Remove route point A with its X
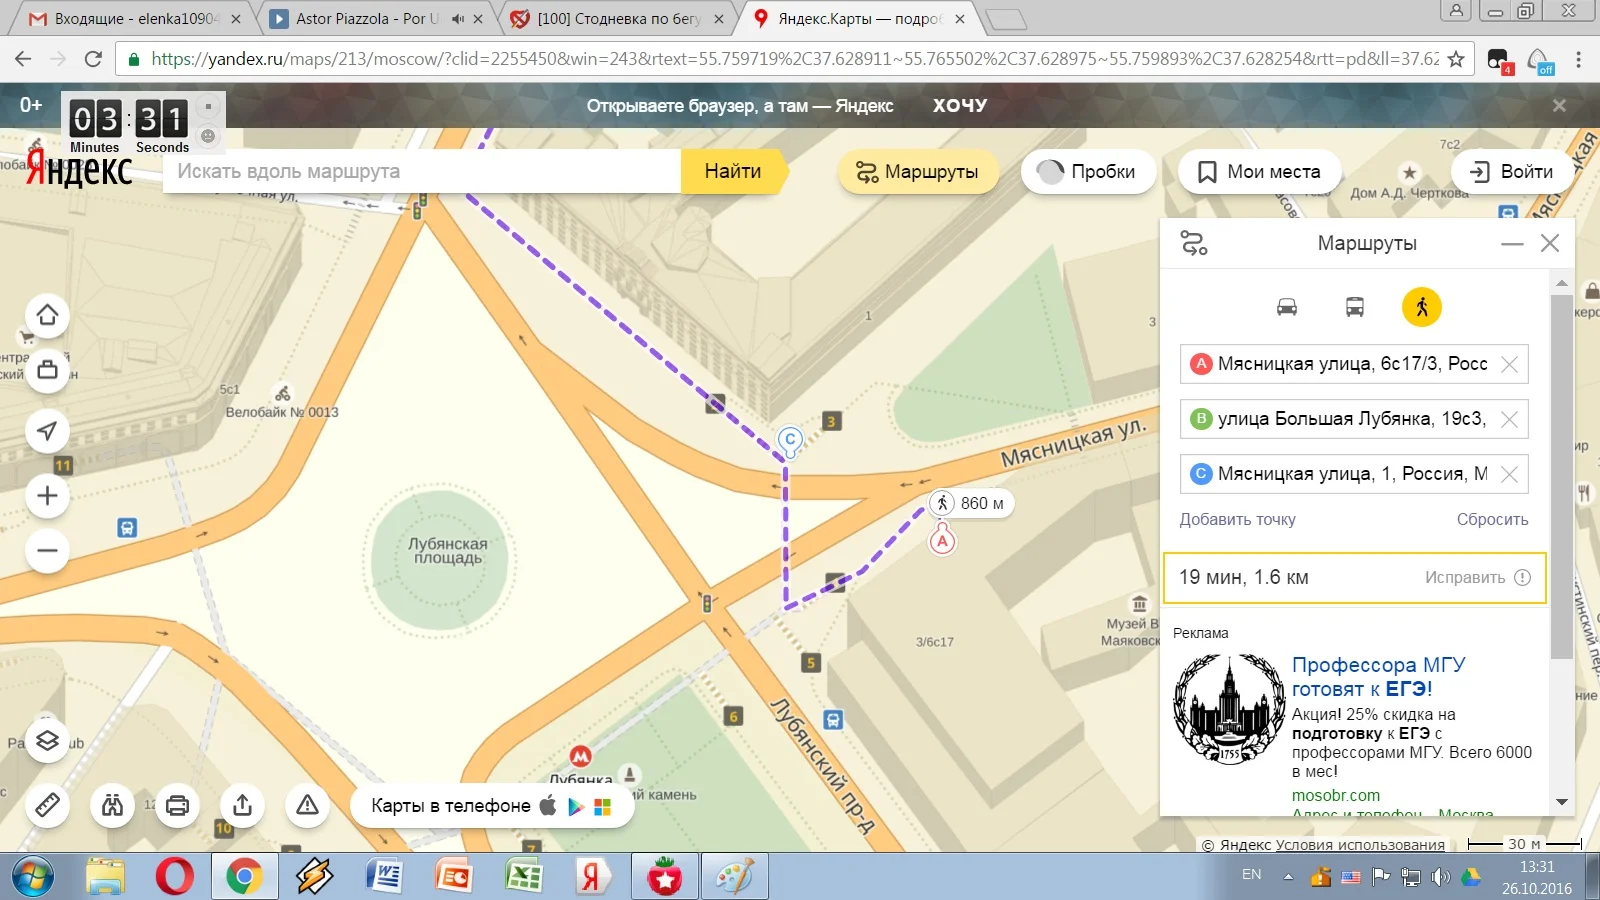This screenshot has width=1600, height=900. (x=1510, y=364)
